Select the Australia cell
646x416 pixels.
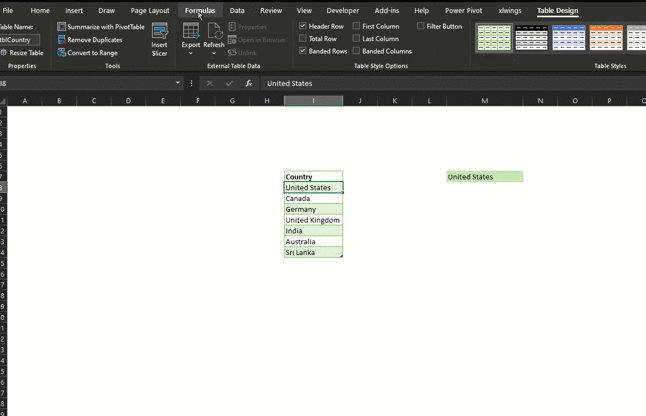coord(313,241)
